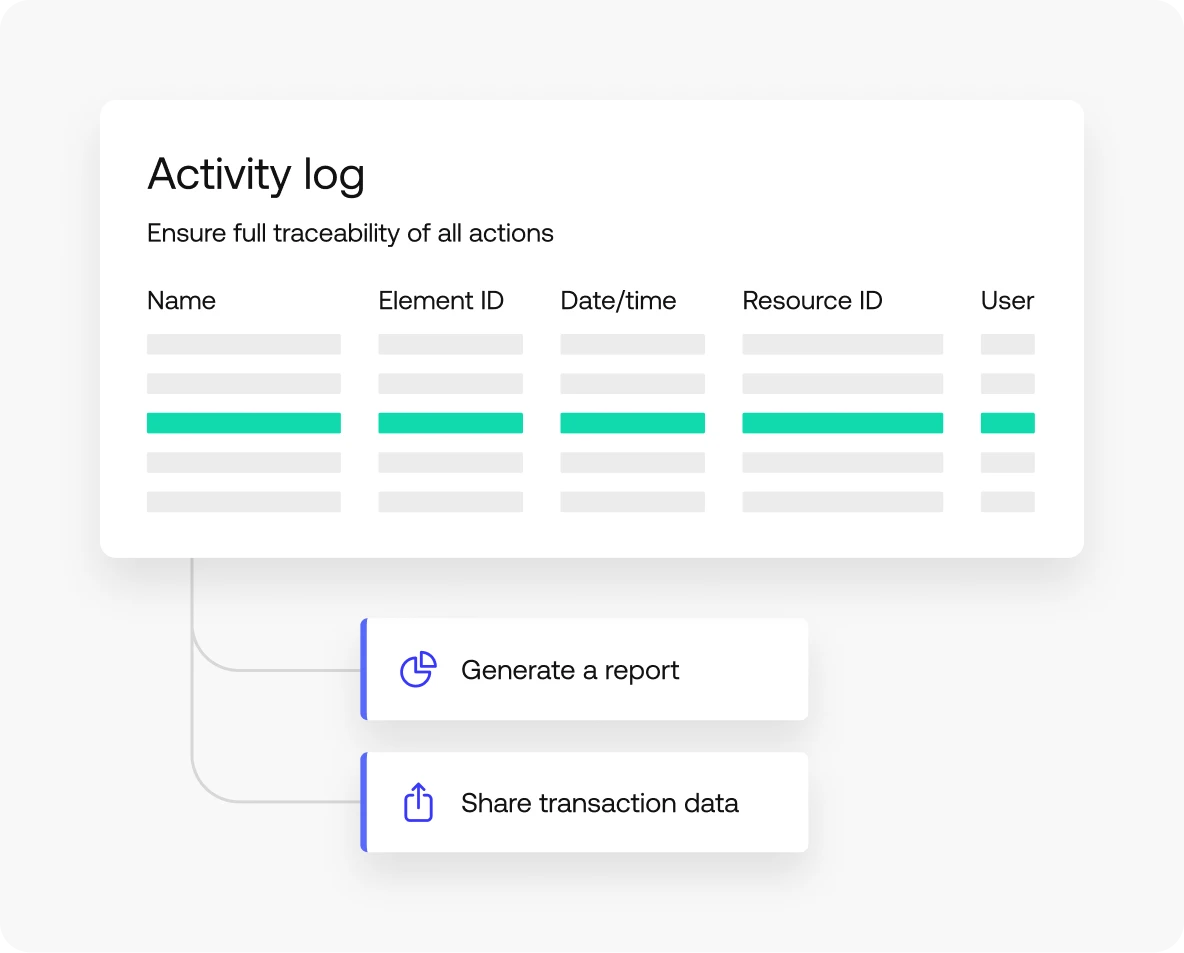Select the second row's Date/time cell
Screen dimensions: 1184x953
[632, 384]
